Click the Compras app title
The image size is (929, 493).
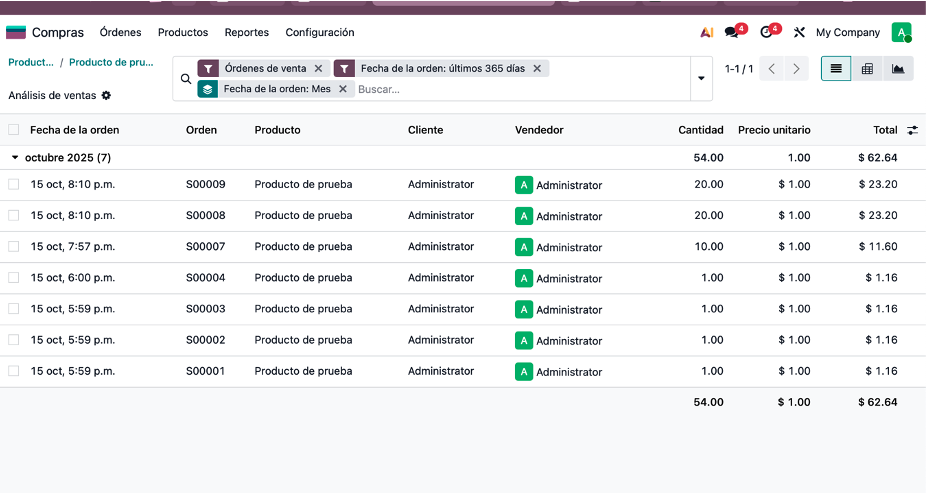coord(58,33)
